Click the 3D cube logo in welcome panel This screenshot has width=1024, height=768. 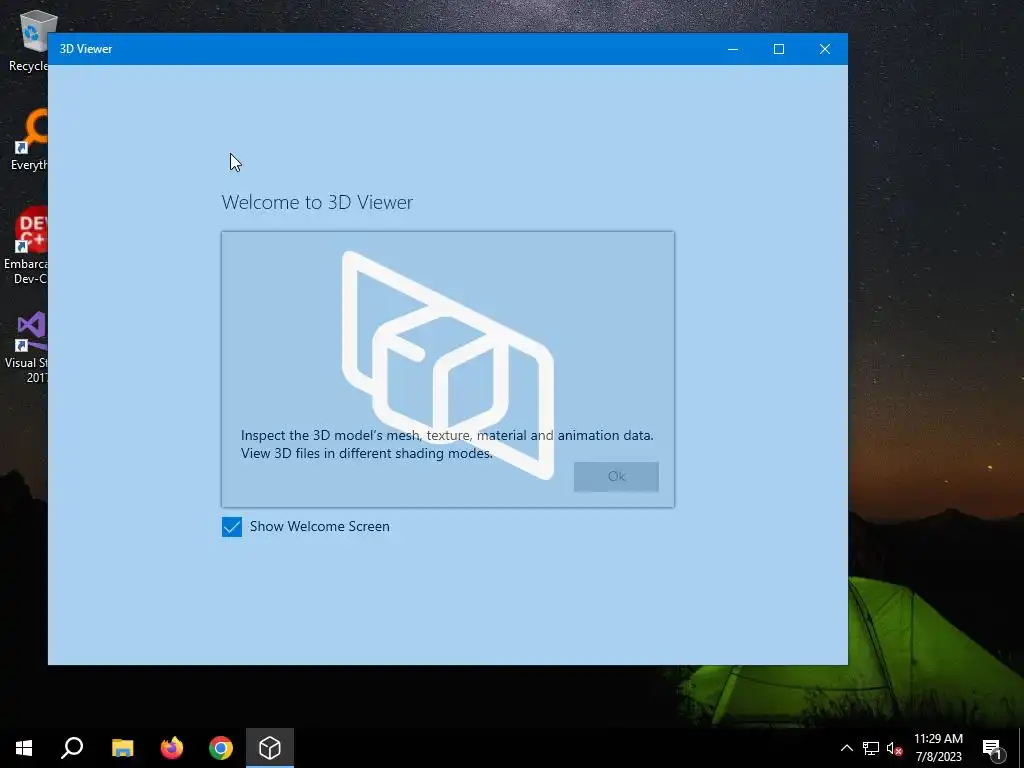(x=448, y=364)
